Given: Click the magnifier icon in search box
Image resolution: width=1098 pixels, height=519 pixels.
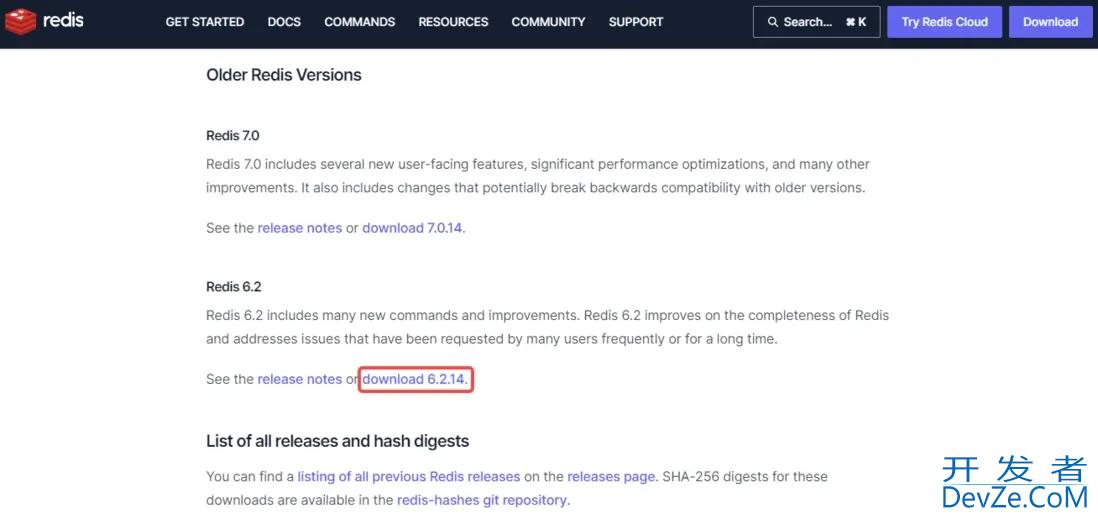Looking at the screenshot, I should 772,22.
